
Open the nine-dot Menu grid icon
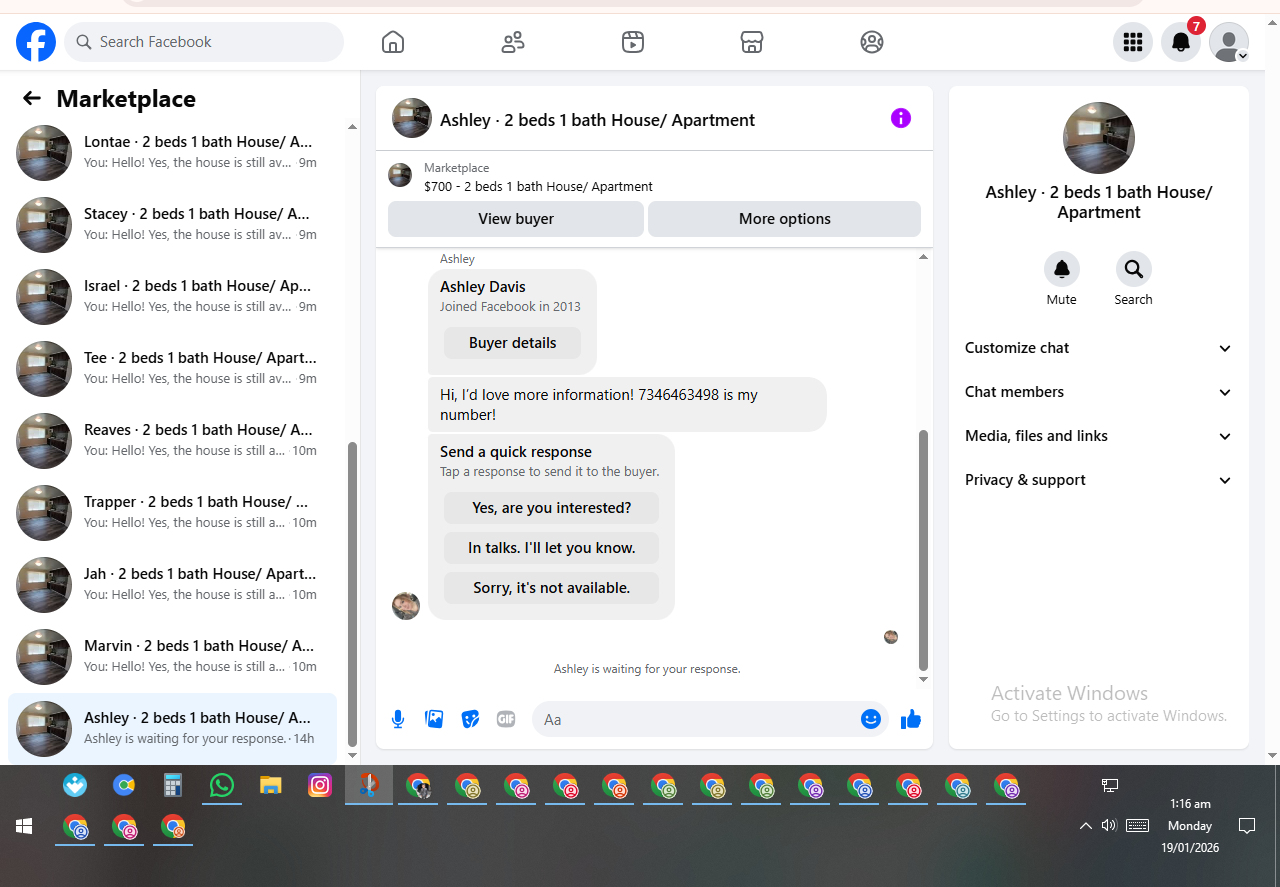click(1133, 42)
